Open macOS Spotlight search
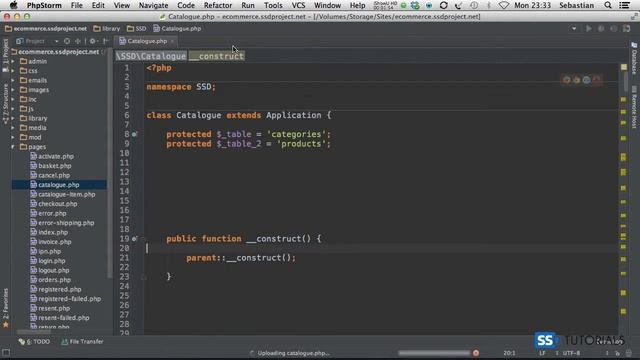The height and width of the screenshot is (360, 640). coord(608,5)
